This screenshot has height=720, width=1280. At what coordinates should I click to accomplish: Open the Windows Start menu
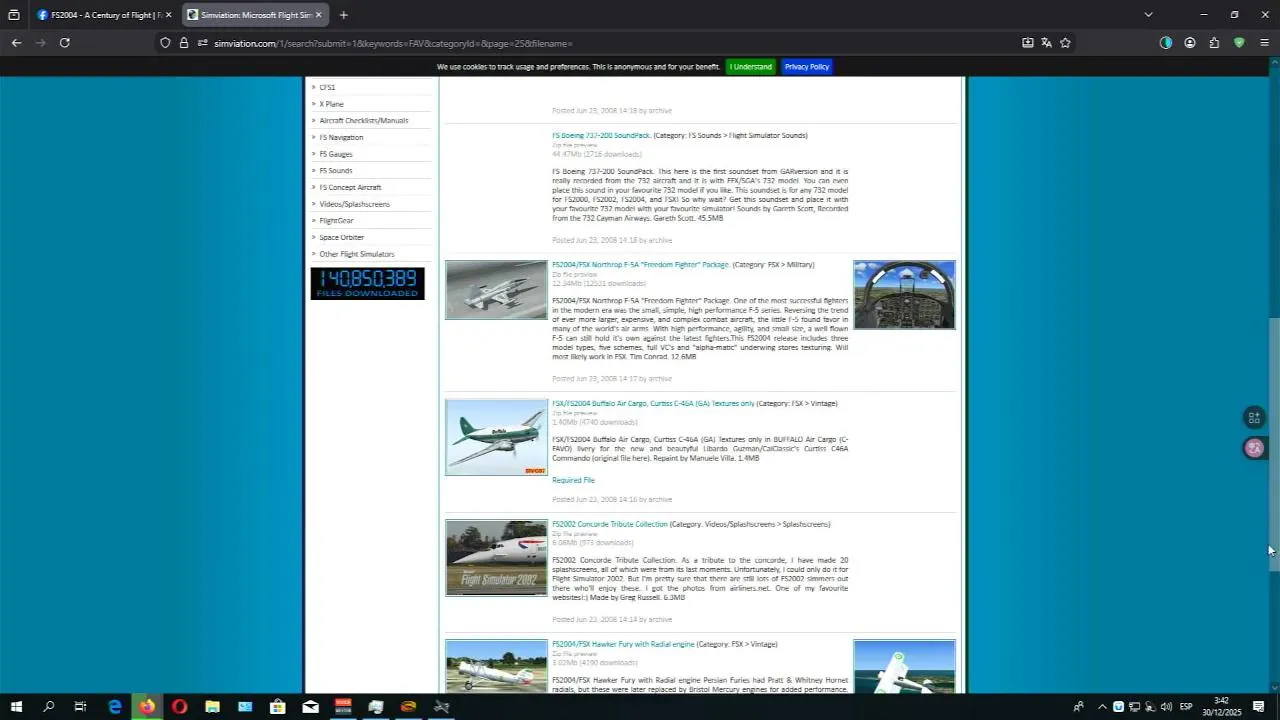[16, 707]
